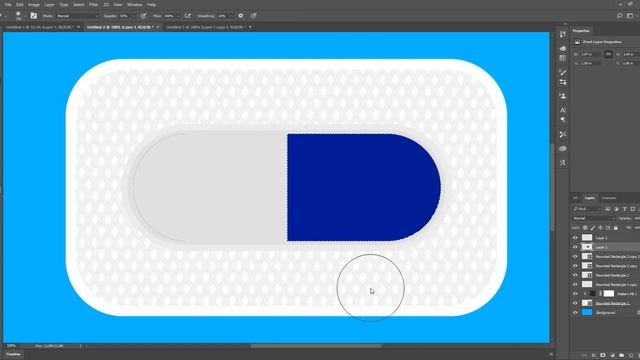Click the Timeline button at bottom left

click(13, 354)
